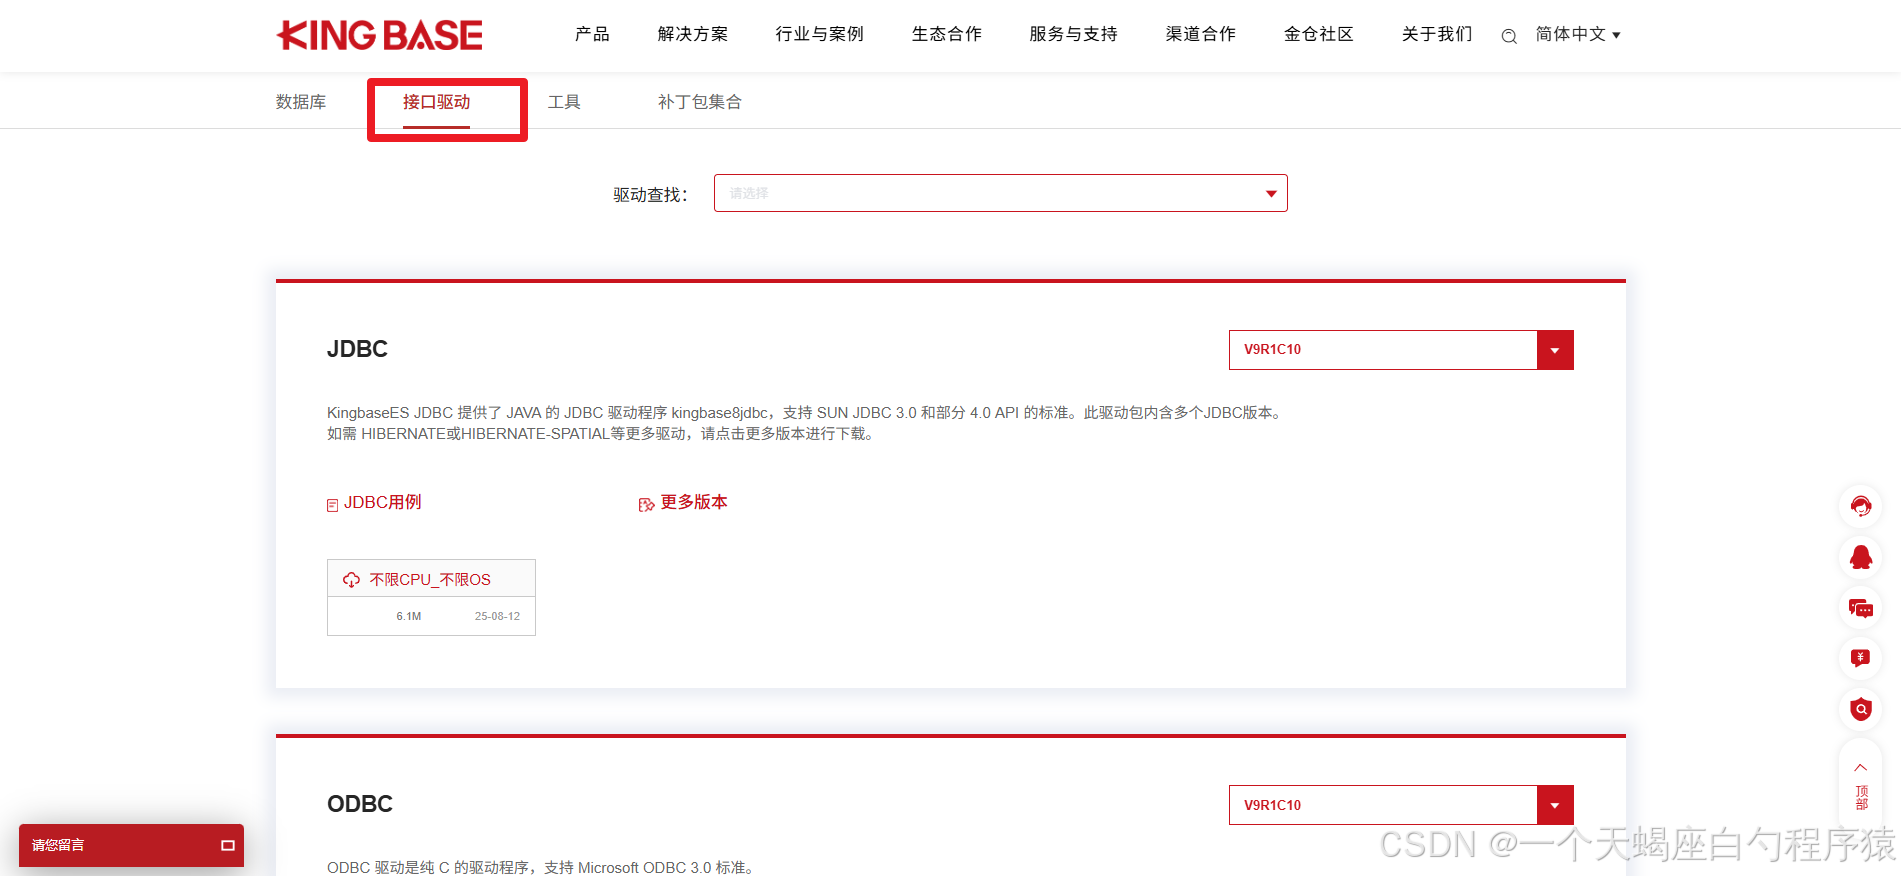The height and width of the screenshot is (876, 1901).
Task: Open the search magnifier icon in header
Action: (1509, 36)
